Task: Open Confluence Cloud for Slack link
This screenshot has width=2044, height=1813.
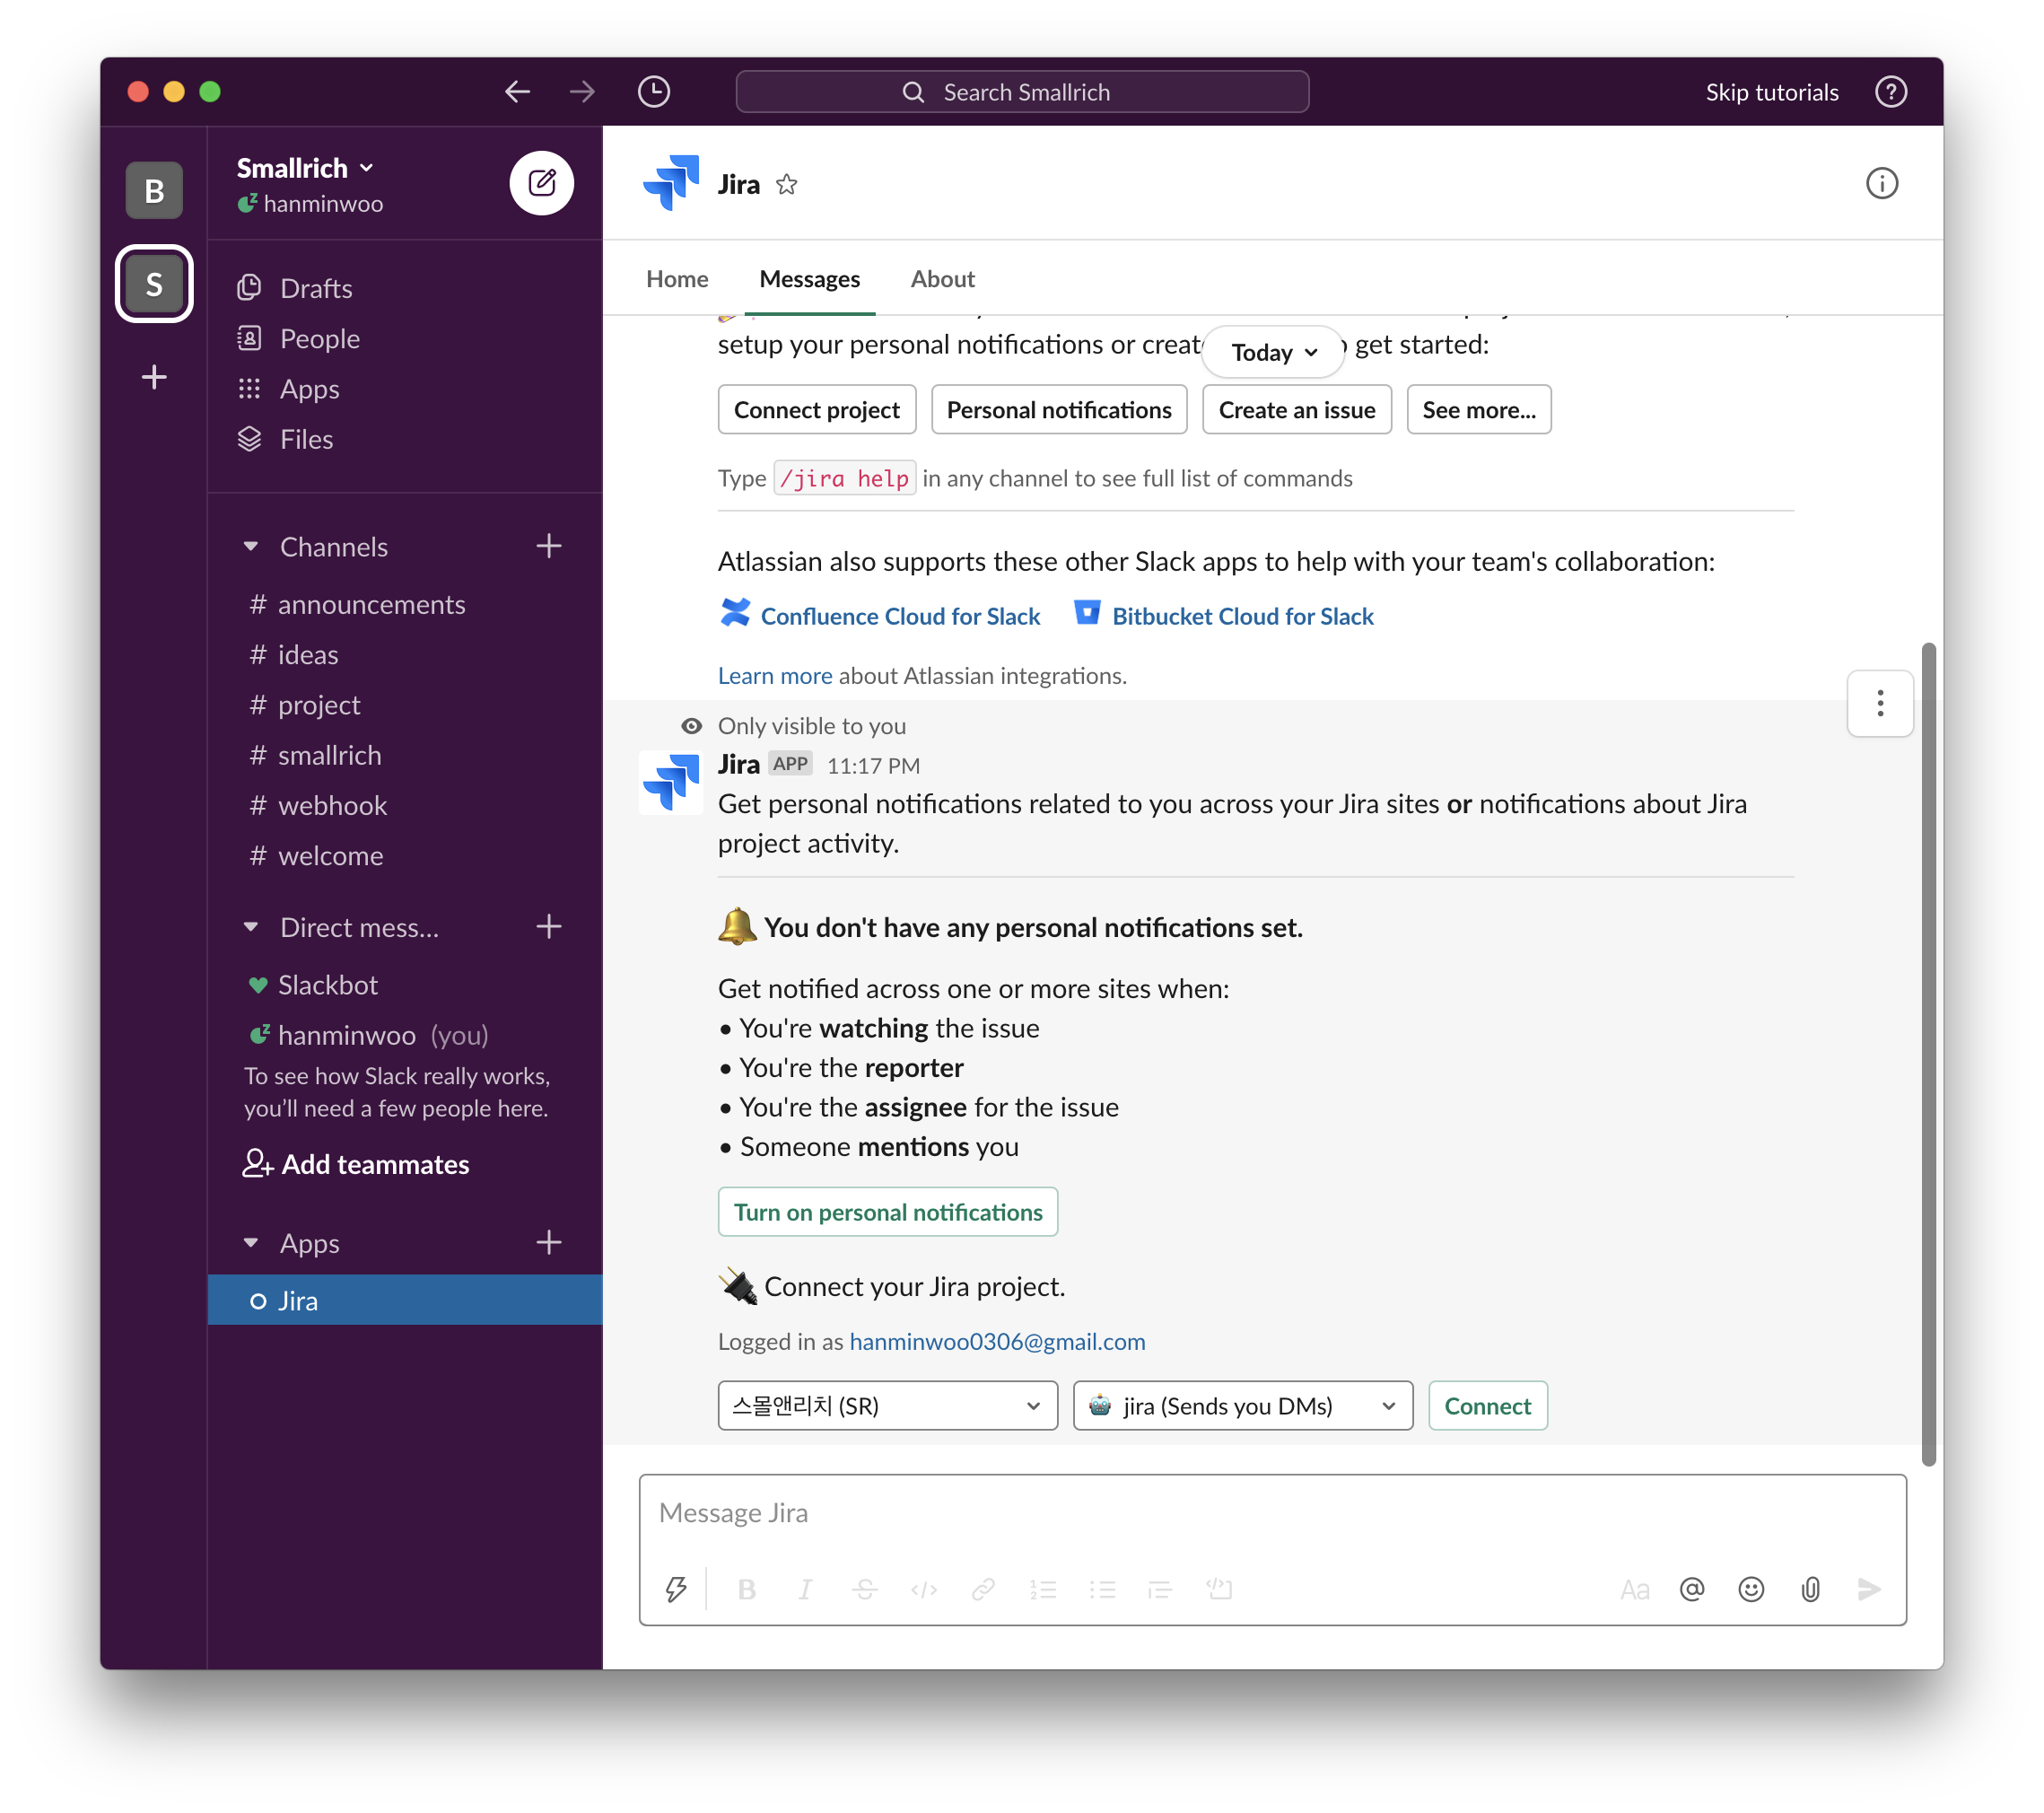Action: (899, 616)
